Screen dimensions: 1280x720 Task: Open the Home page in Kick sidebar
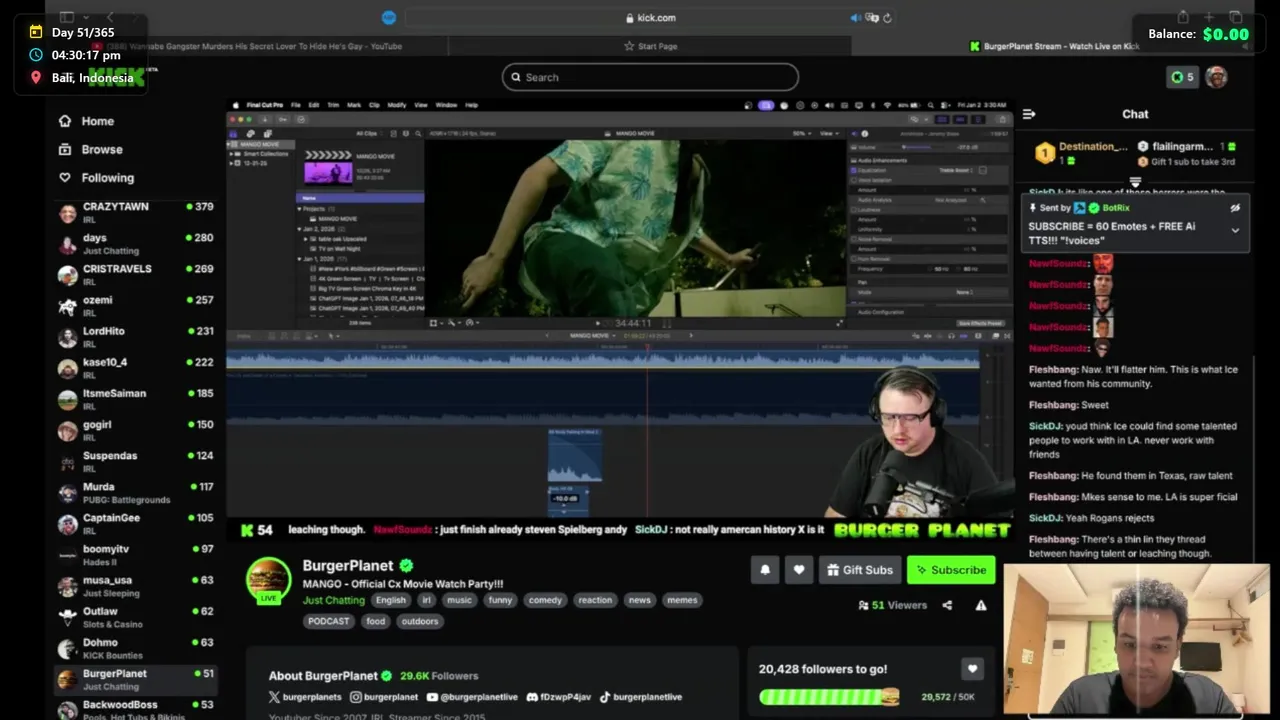pyautogui.click(x=87, y=121)
